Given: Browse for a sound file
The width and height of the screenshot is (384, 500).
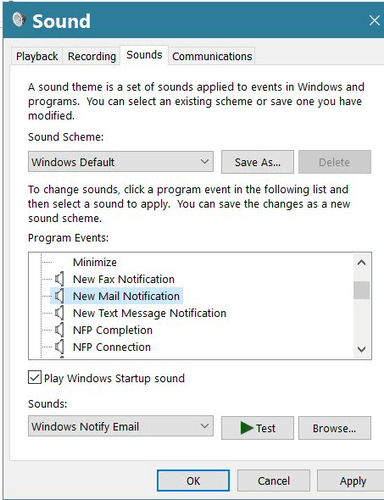Looking at the screenshot, I should click(334, 428).
